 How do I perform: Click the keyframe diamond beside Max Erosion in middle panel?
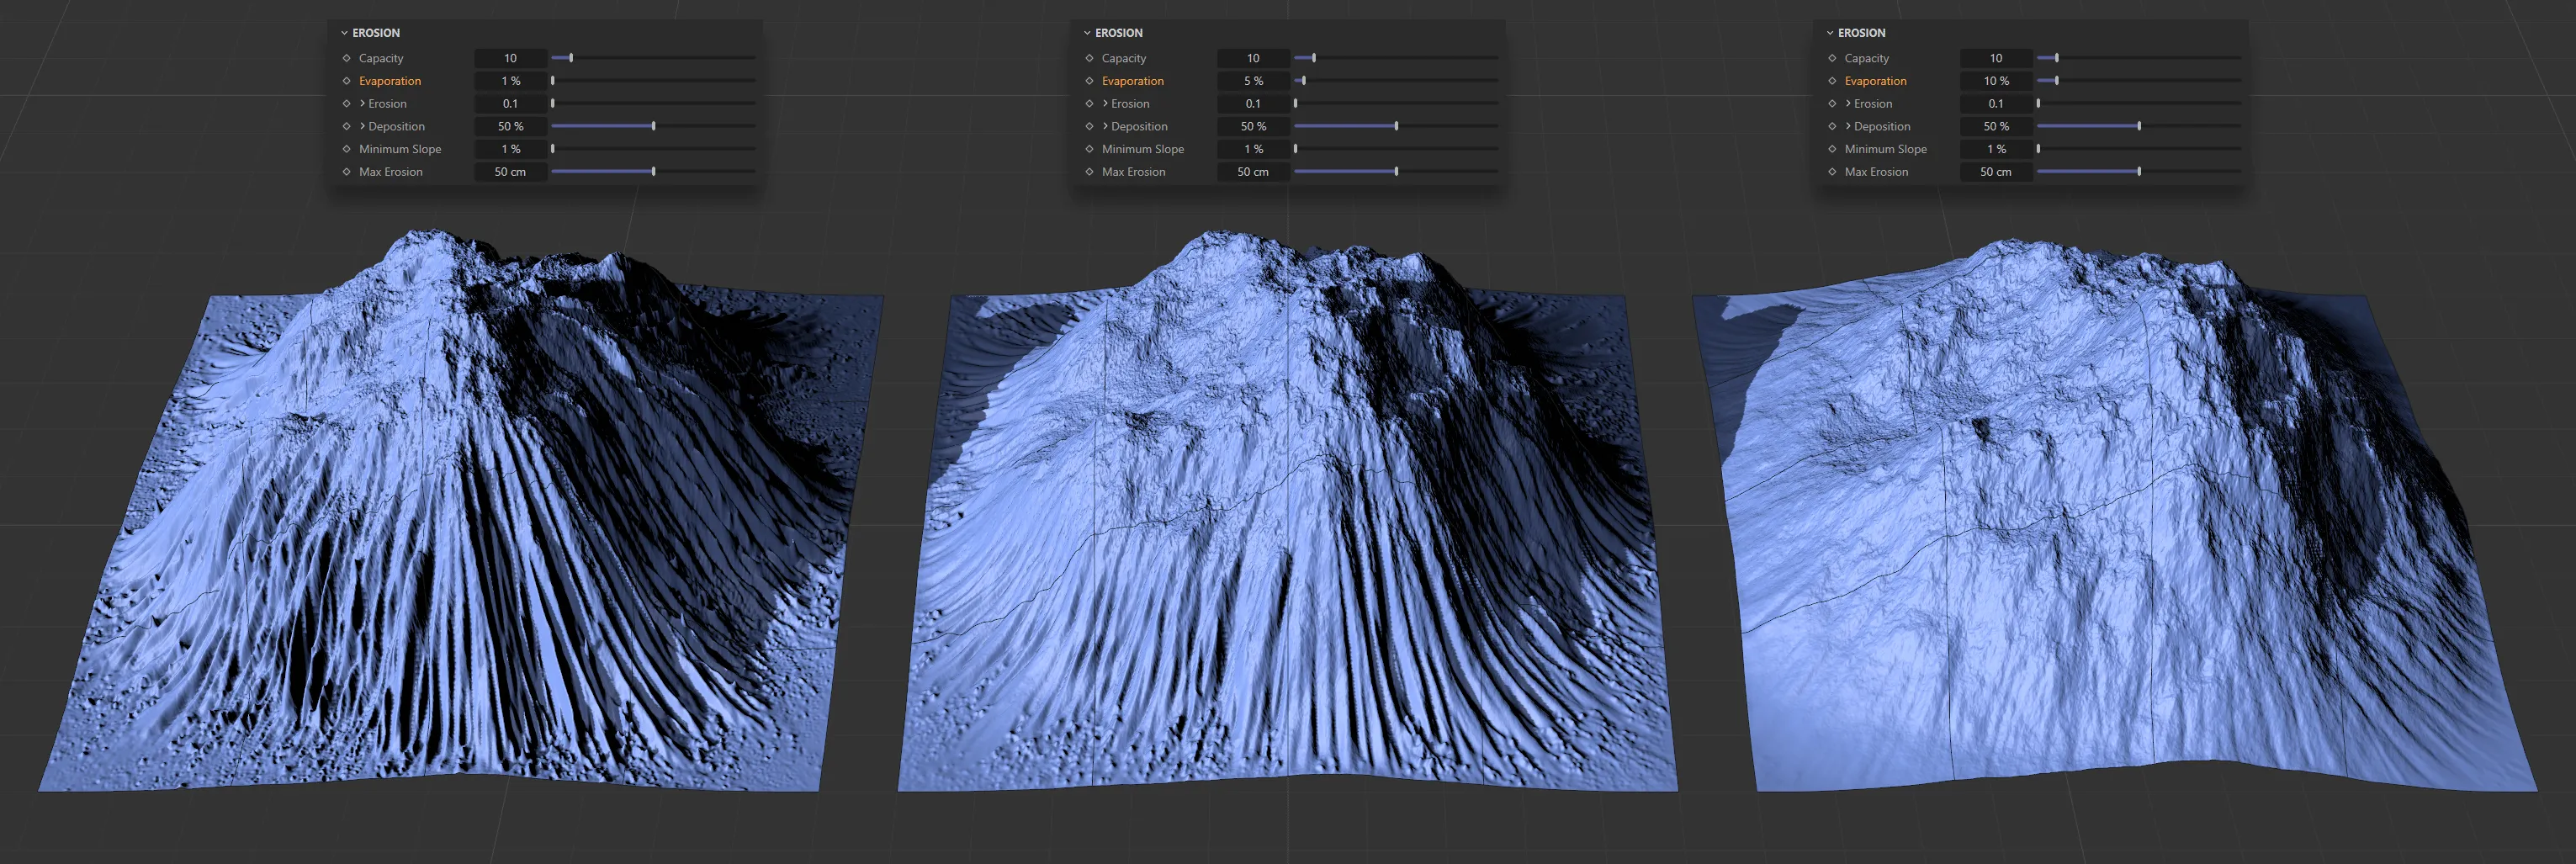pos(1089,171)
